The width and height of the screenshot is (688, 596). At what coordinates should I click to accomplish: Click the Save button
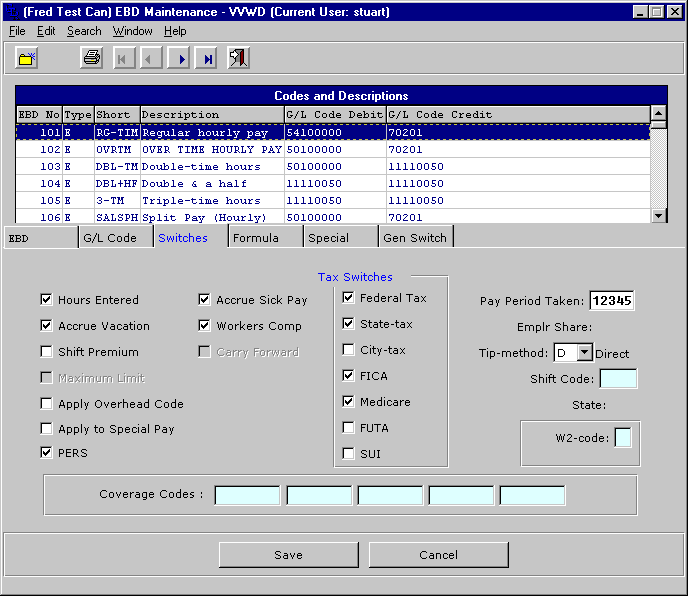pyautogui.click(x=288, y=555)
